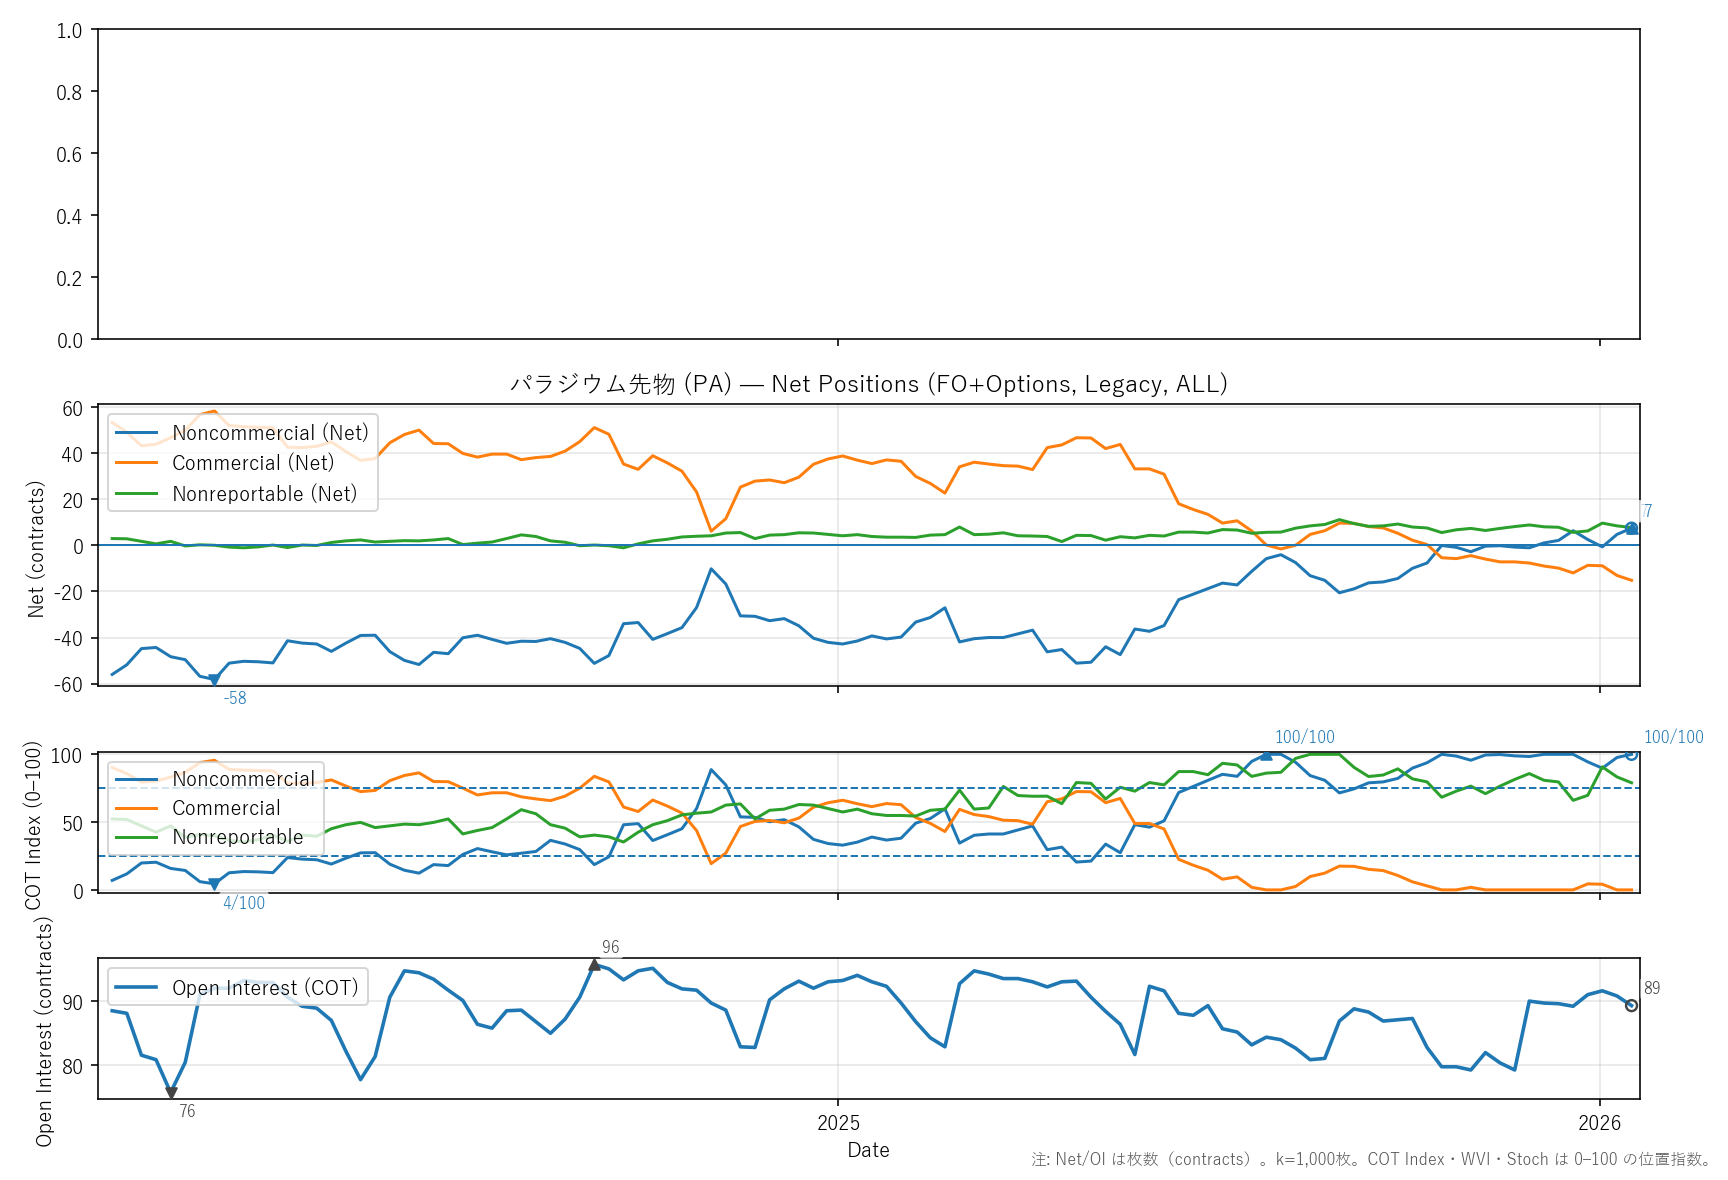
Task: Select the Noncommercial (Net) legend label
Action: (270, 433)
